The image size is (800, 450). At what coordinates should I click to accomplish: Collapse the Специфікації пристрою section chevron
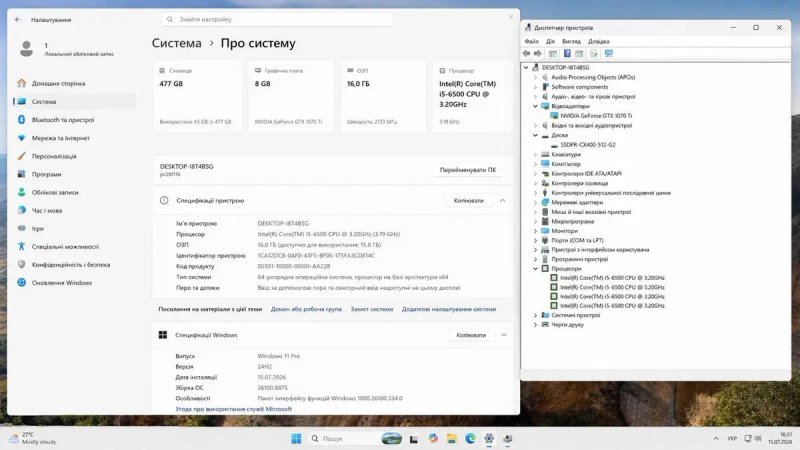[503, 201]
